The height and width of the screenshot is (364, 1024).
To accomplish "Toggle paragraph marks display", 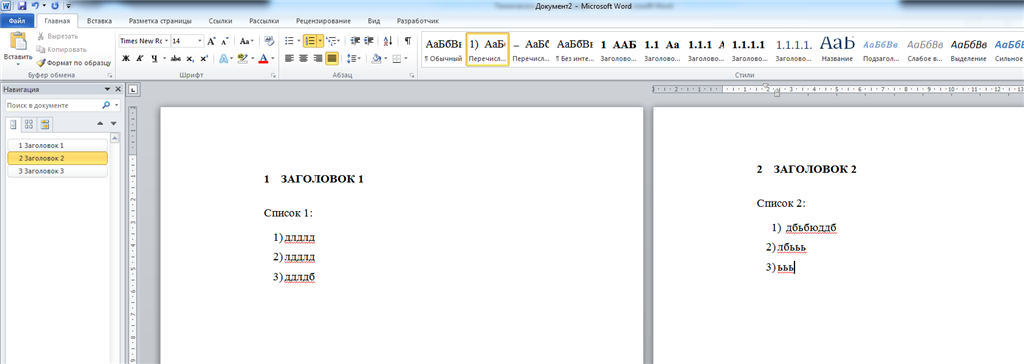I will [408, 41].
